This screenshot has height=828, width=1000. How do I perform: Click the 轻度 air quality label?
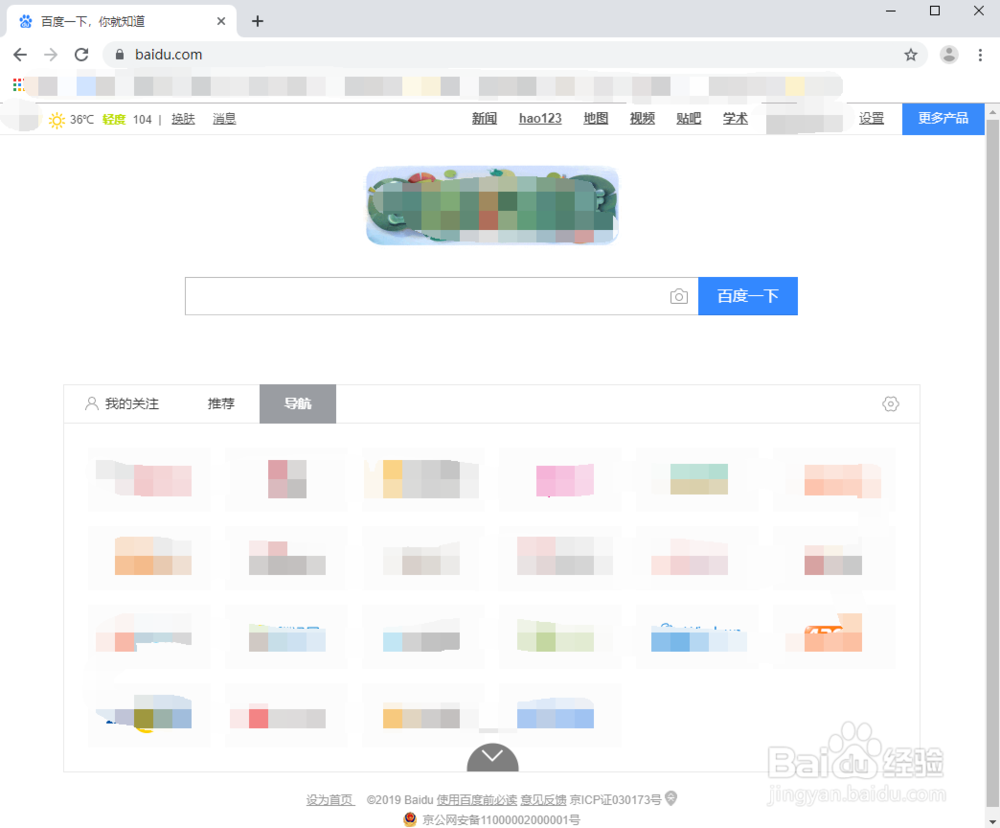(x=114, y=119)
